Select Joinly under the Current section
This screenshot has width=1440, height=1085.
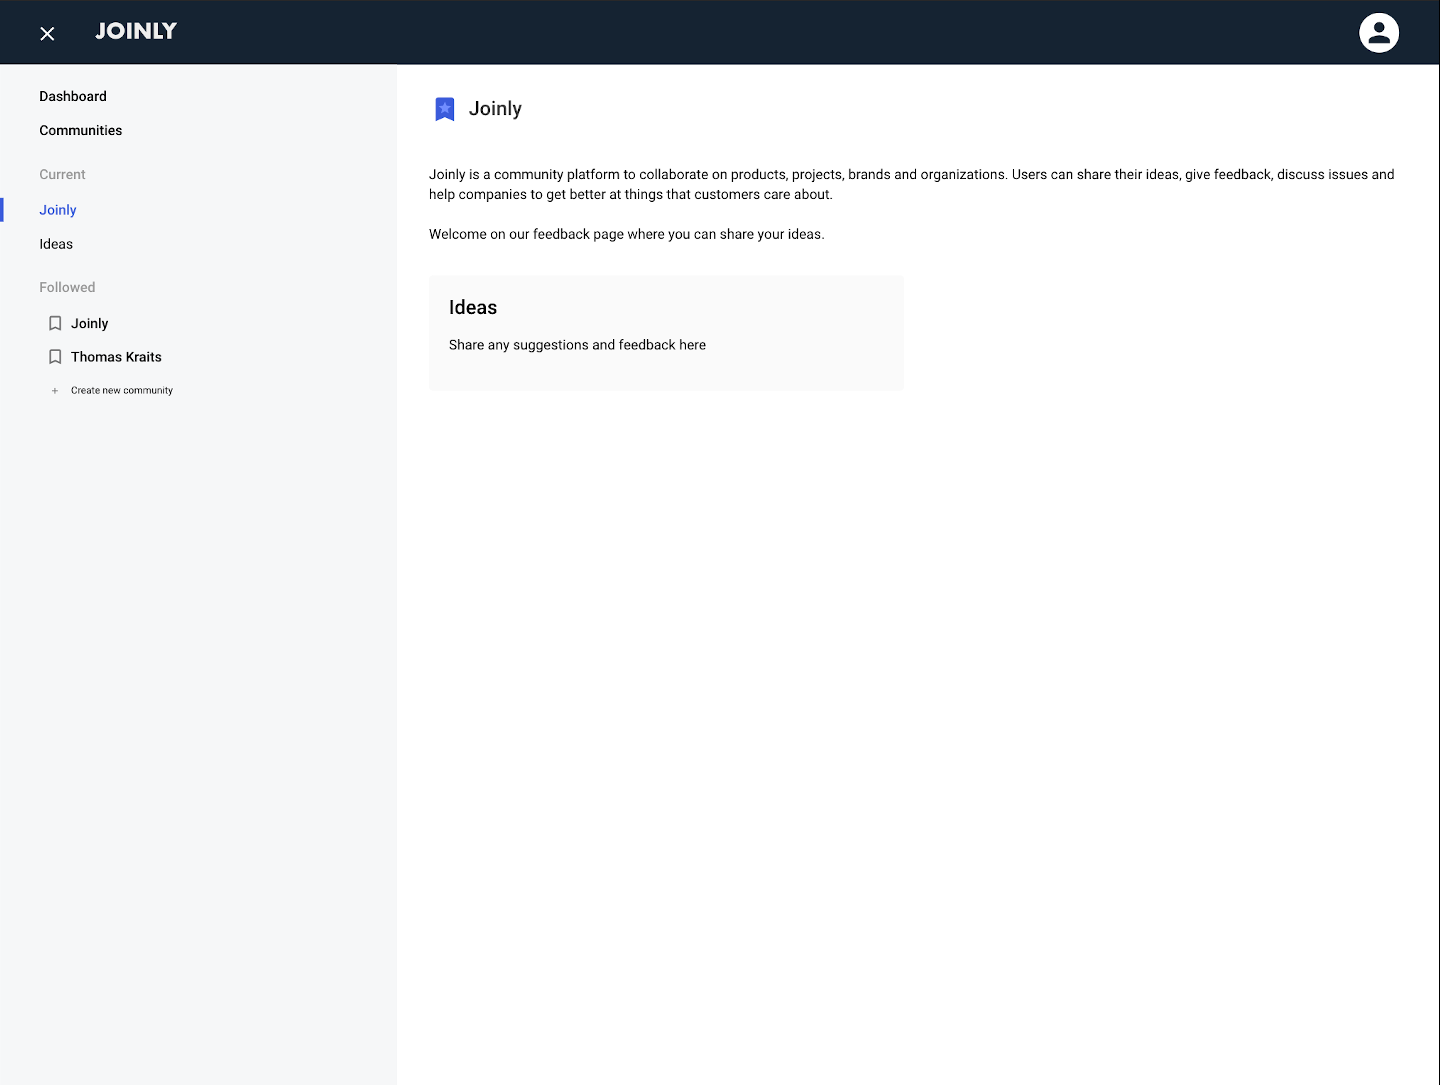(57, 210)
